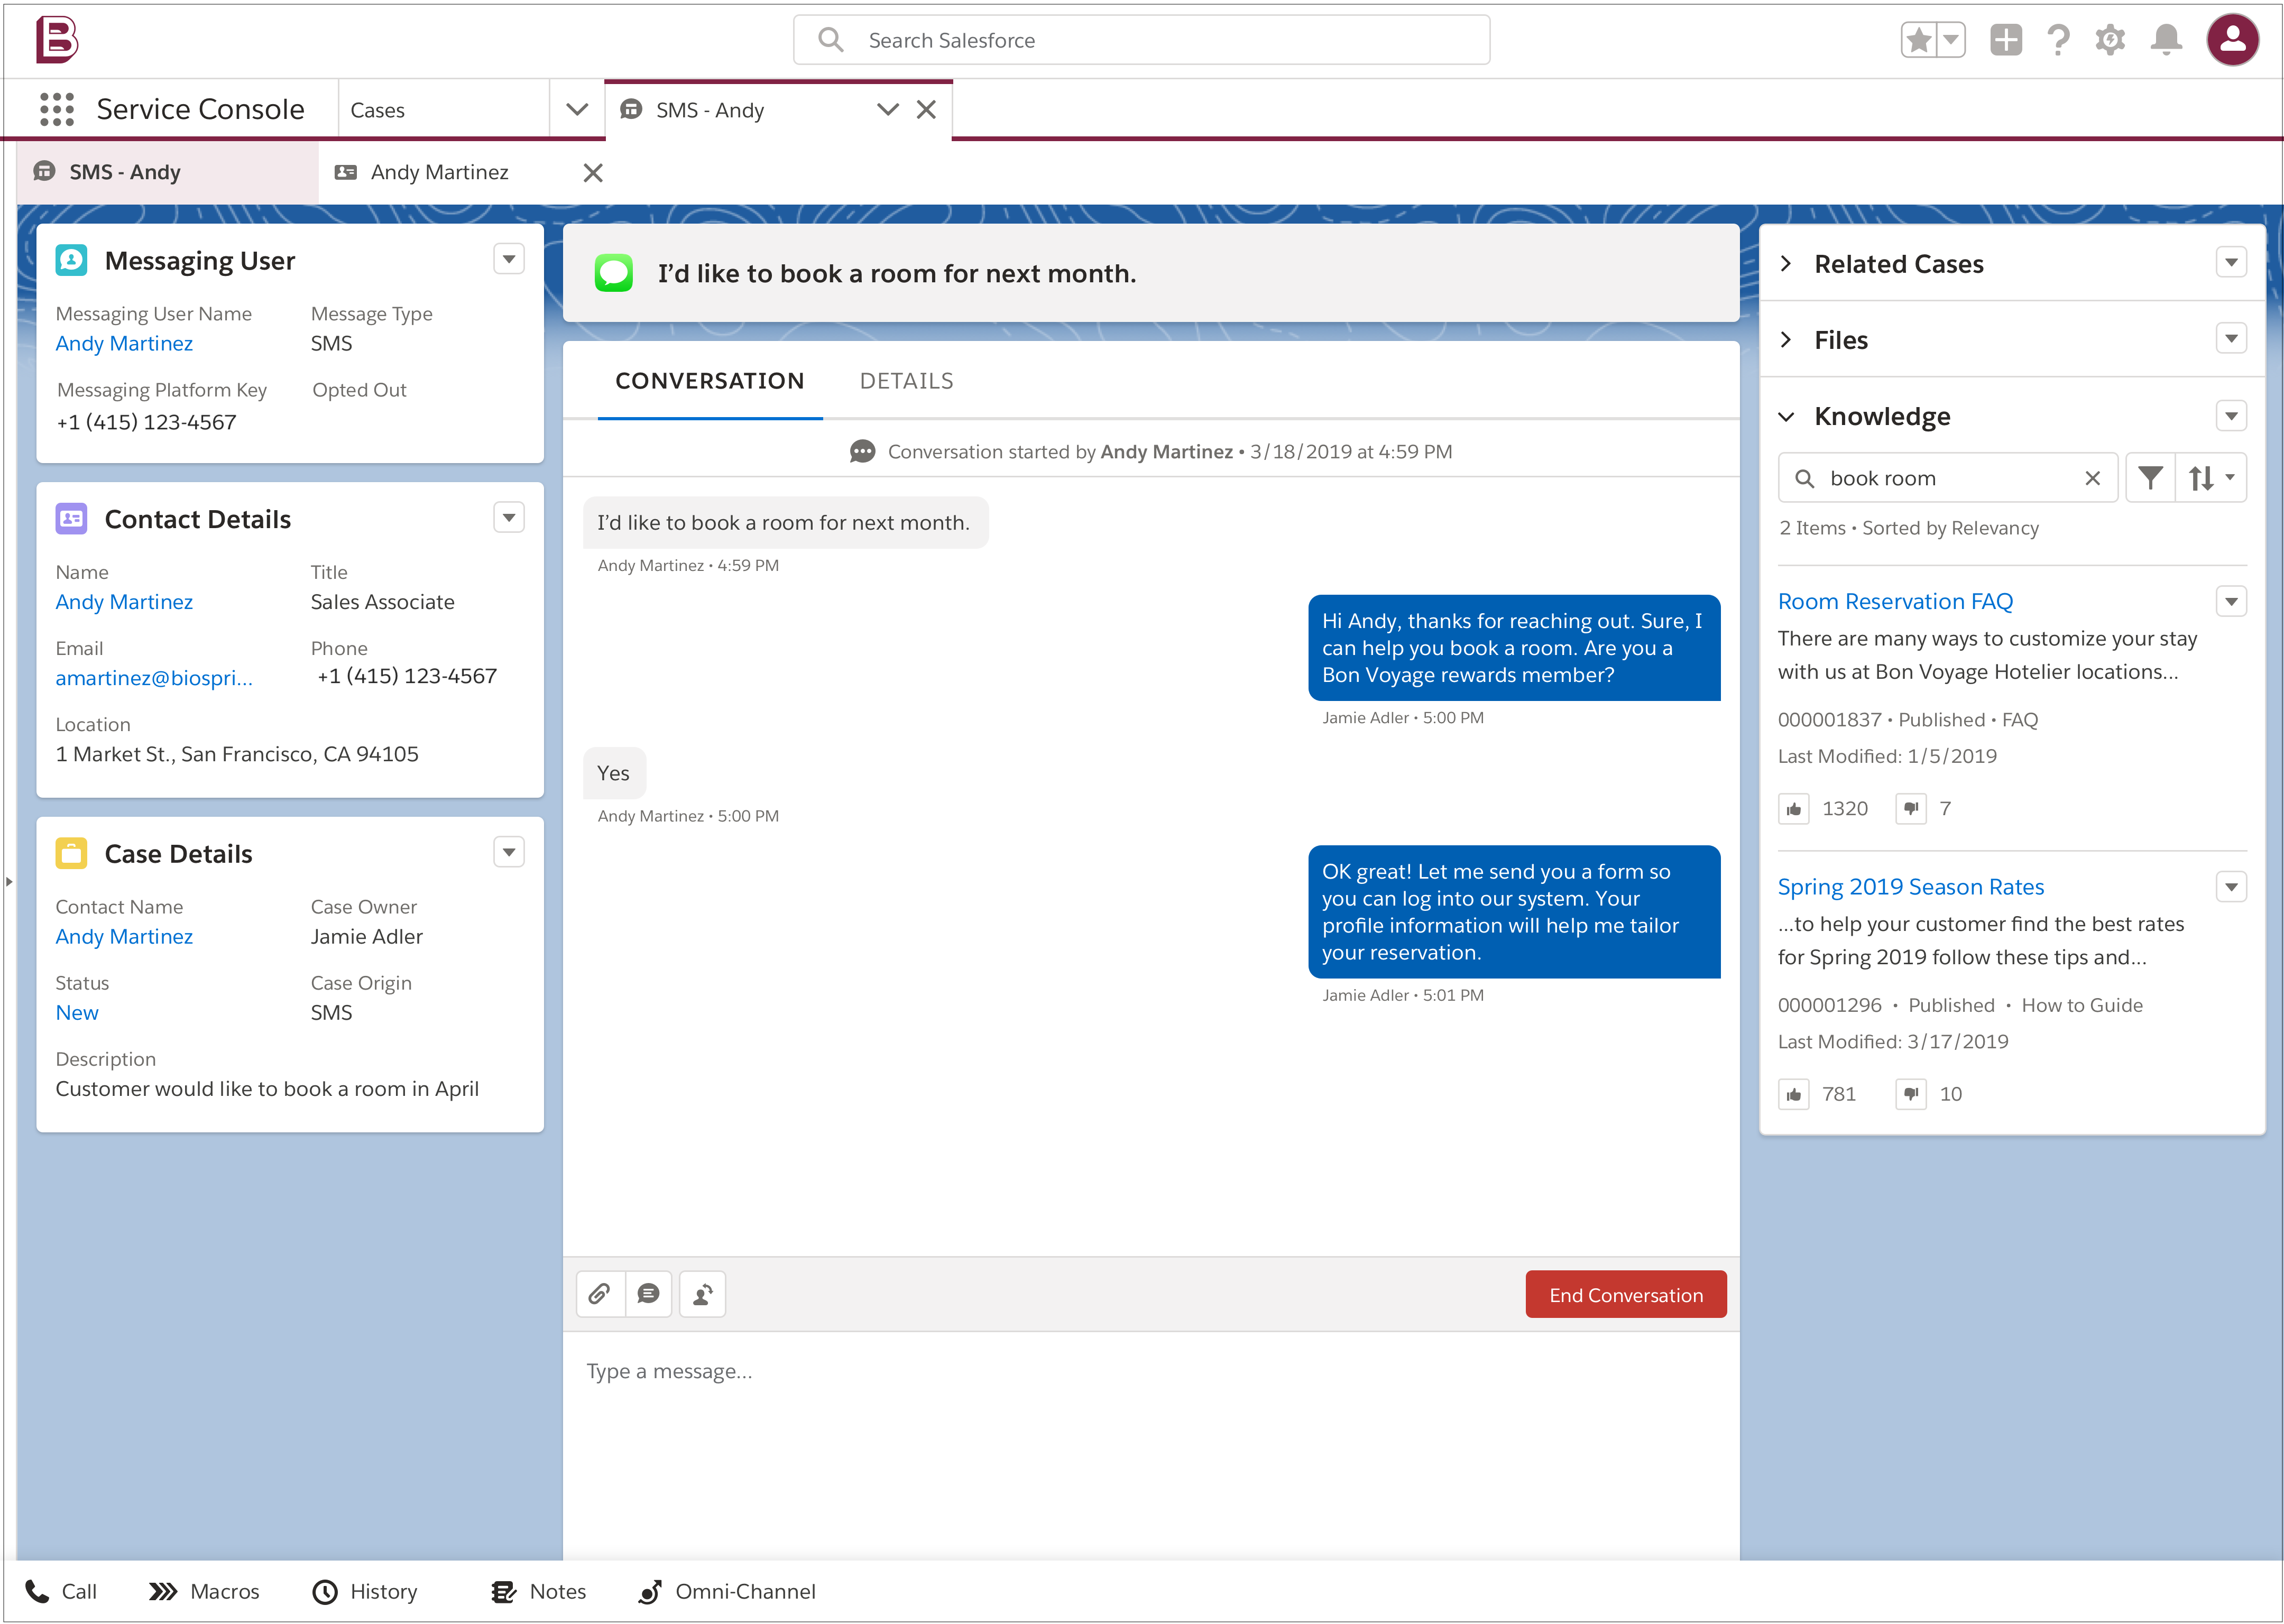The image size is (2284, 1624).
Task: Open the Room Reservation FAQ article link
Action: coord(1895,601)
